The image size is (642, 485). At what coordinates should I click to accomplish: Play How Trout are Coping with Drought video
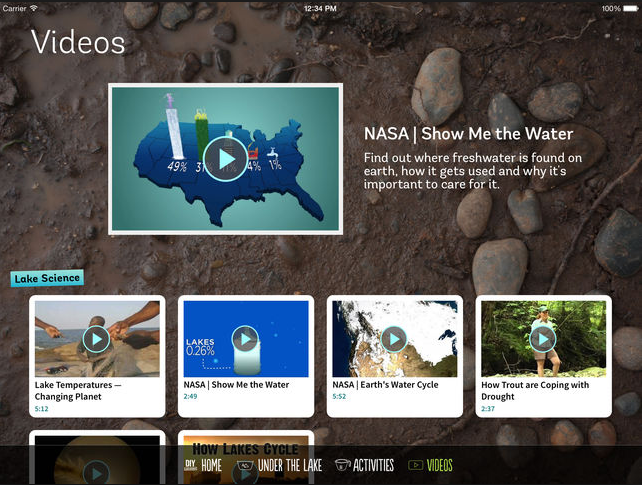point(543,339)
